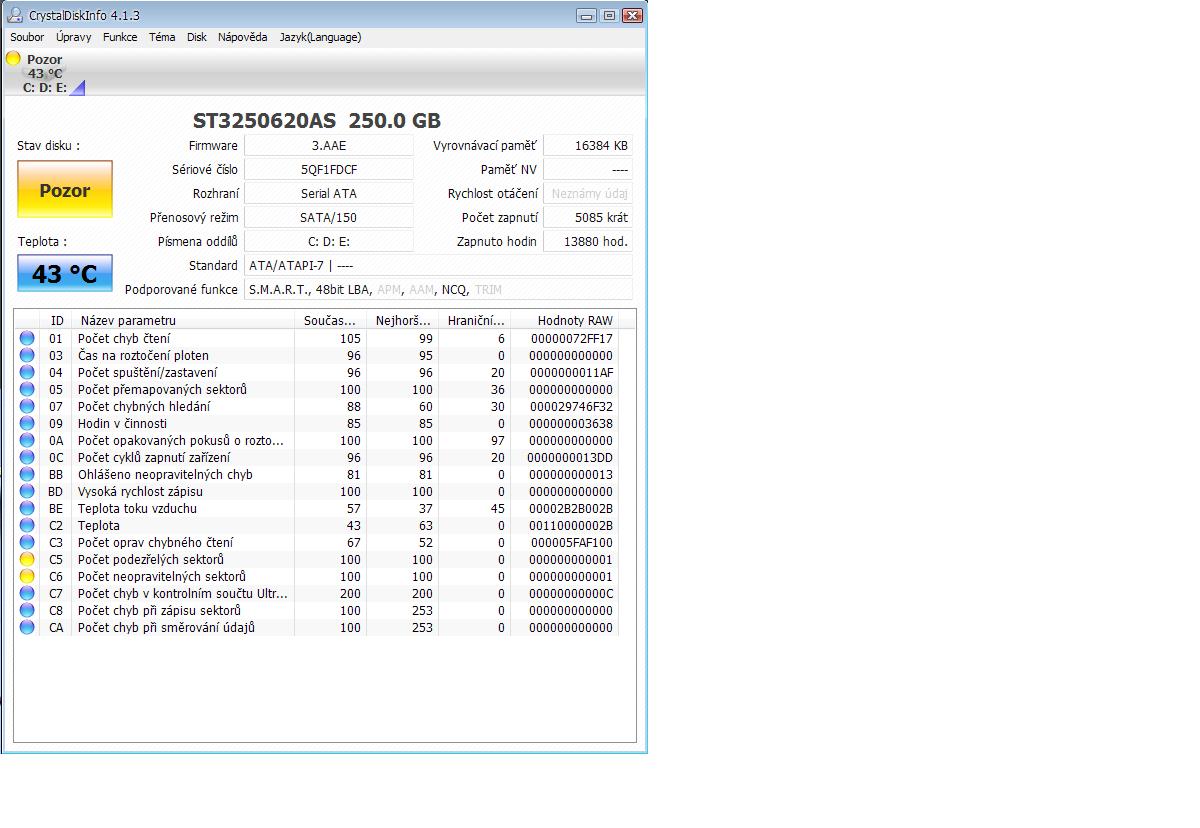Open the Funkce menu

click(x=120, y=37)
